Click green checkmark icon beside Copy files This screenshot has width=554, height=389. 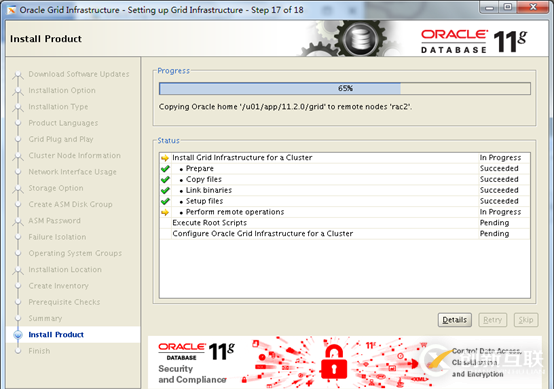click(x=165, y=179)
